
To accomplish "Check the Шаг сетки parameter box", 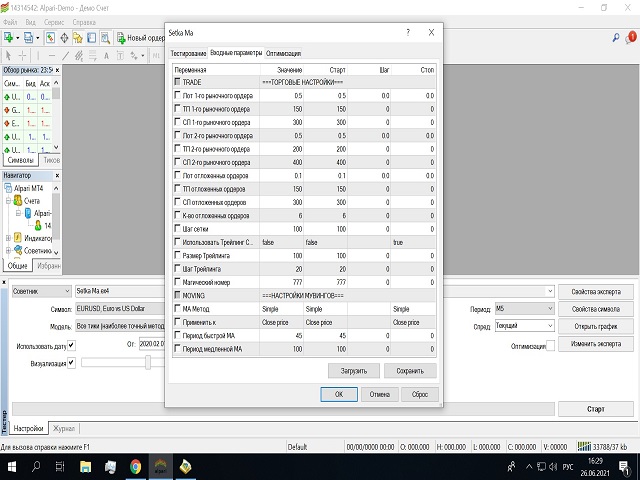I will 177,229.
